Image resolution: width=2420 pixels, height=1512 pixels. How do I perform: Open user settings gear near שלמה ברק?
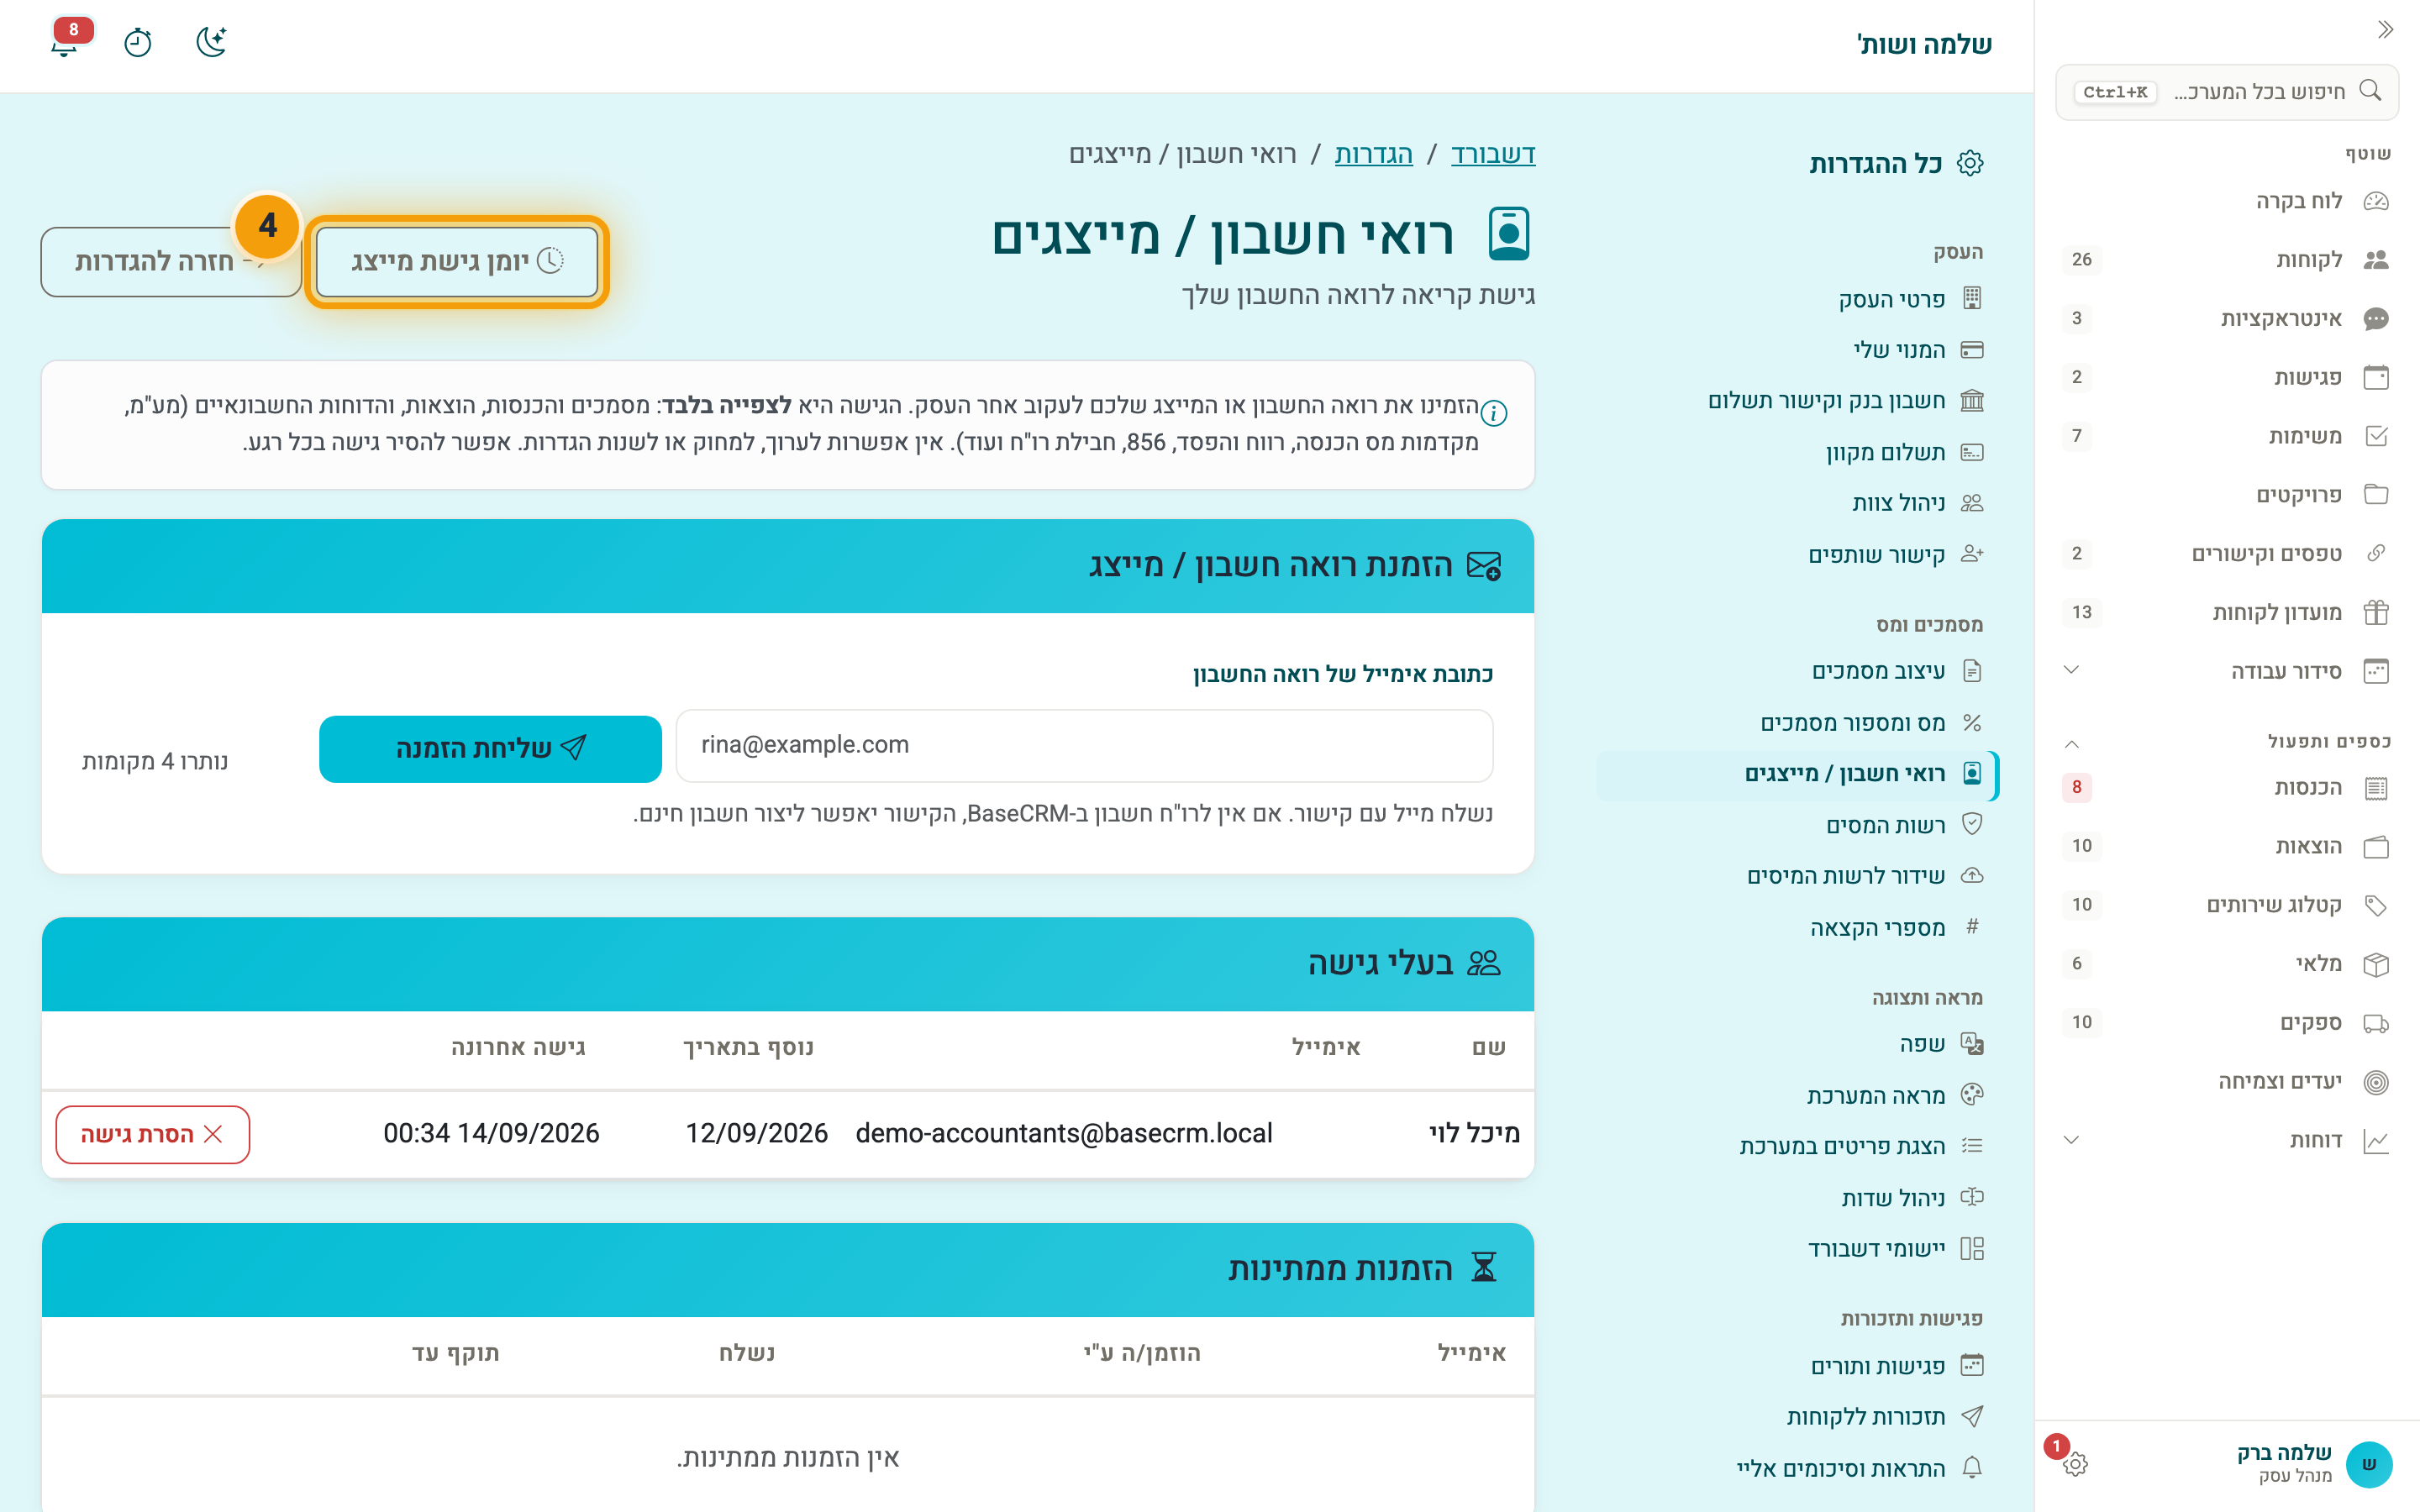click(x=2075, y=1463)
